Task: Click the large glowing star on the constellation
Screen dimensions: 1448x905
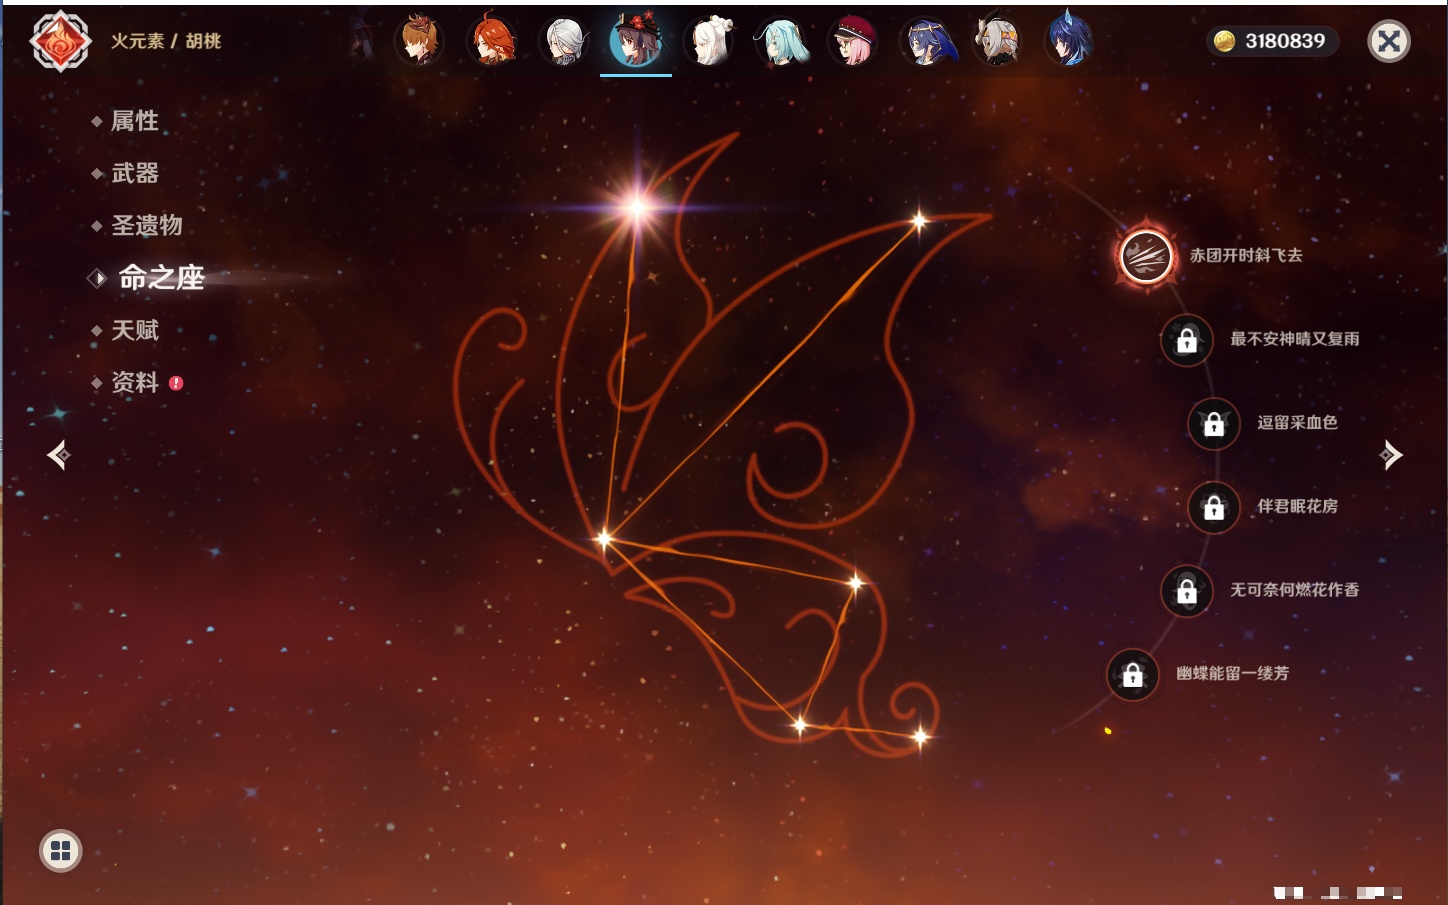Action: (x=637, y=207)
